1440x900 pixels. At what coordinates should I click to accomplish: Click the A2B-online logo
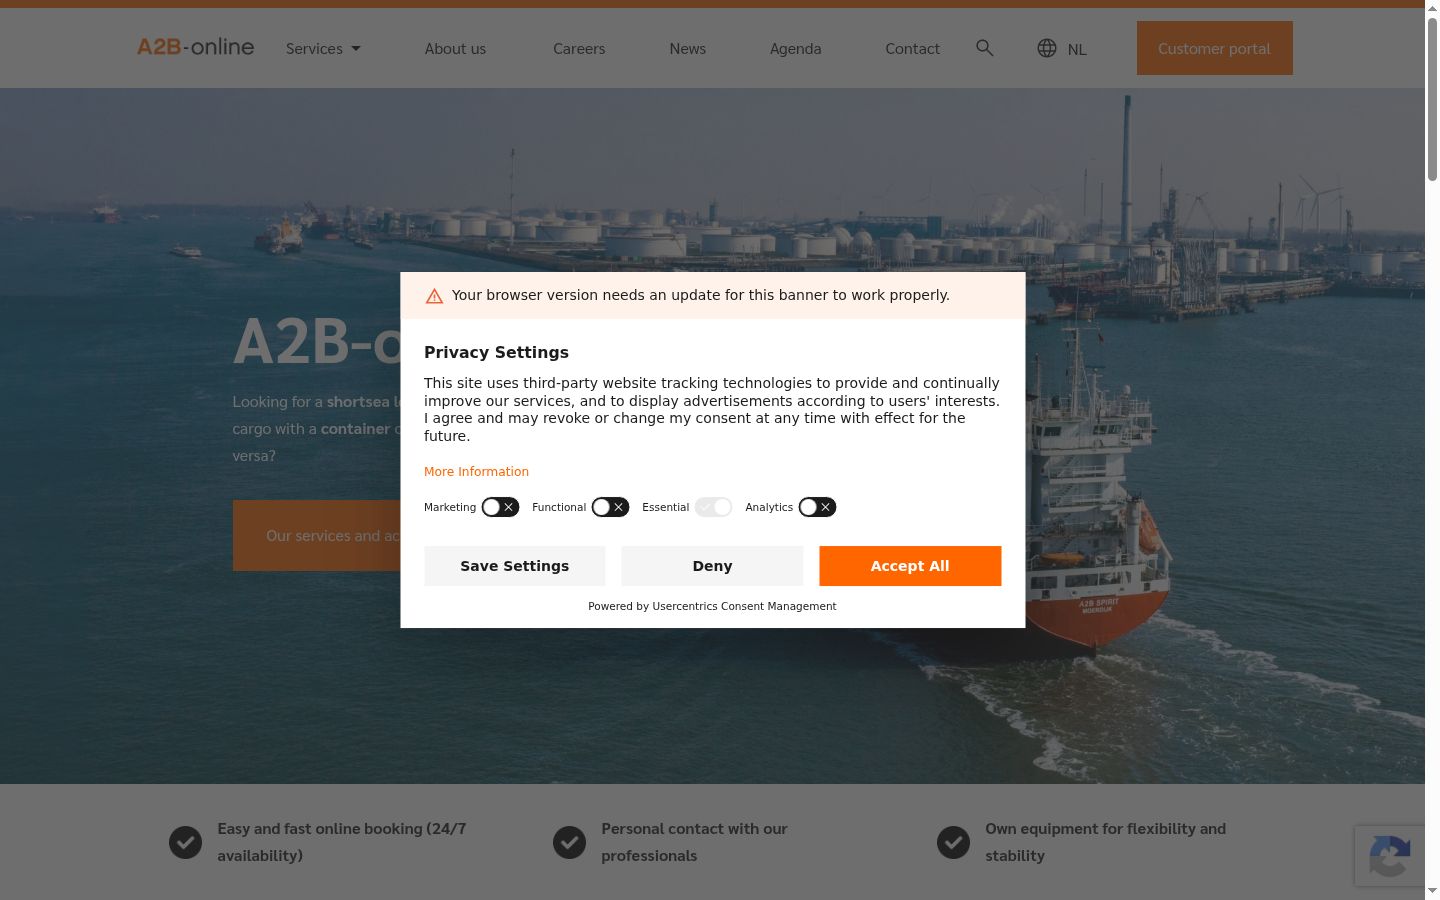coord(195,47)
